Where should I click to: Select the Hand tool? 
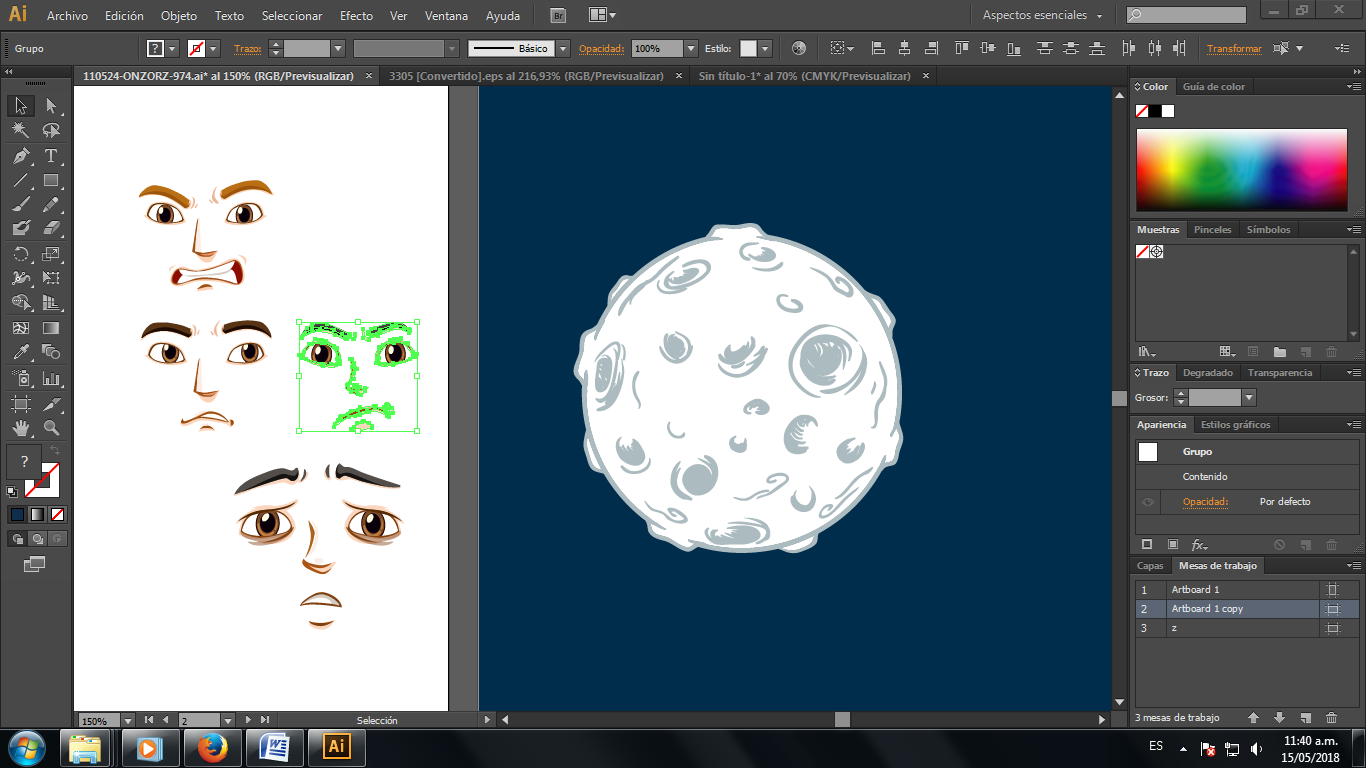(x=20, y=428)
